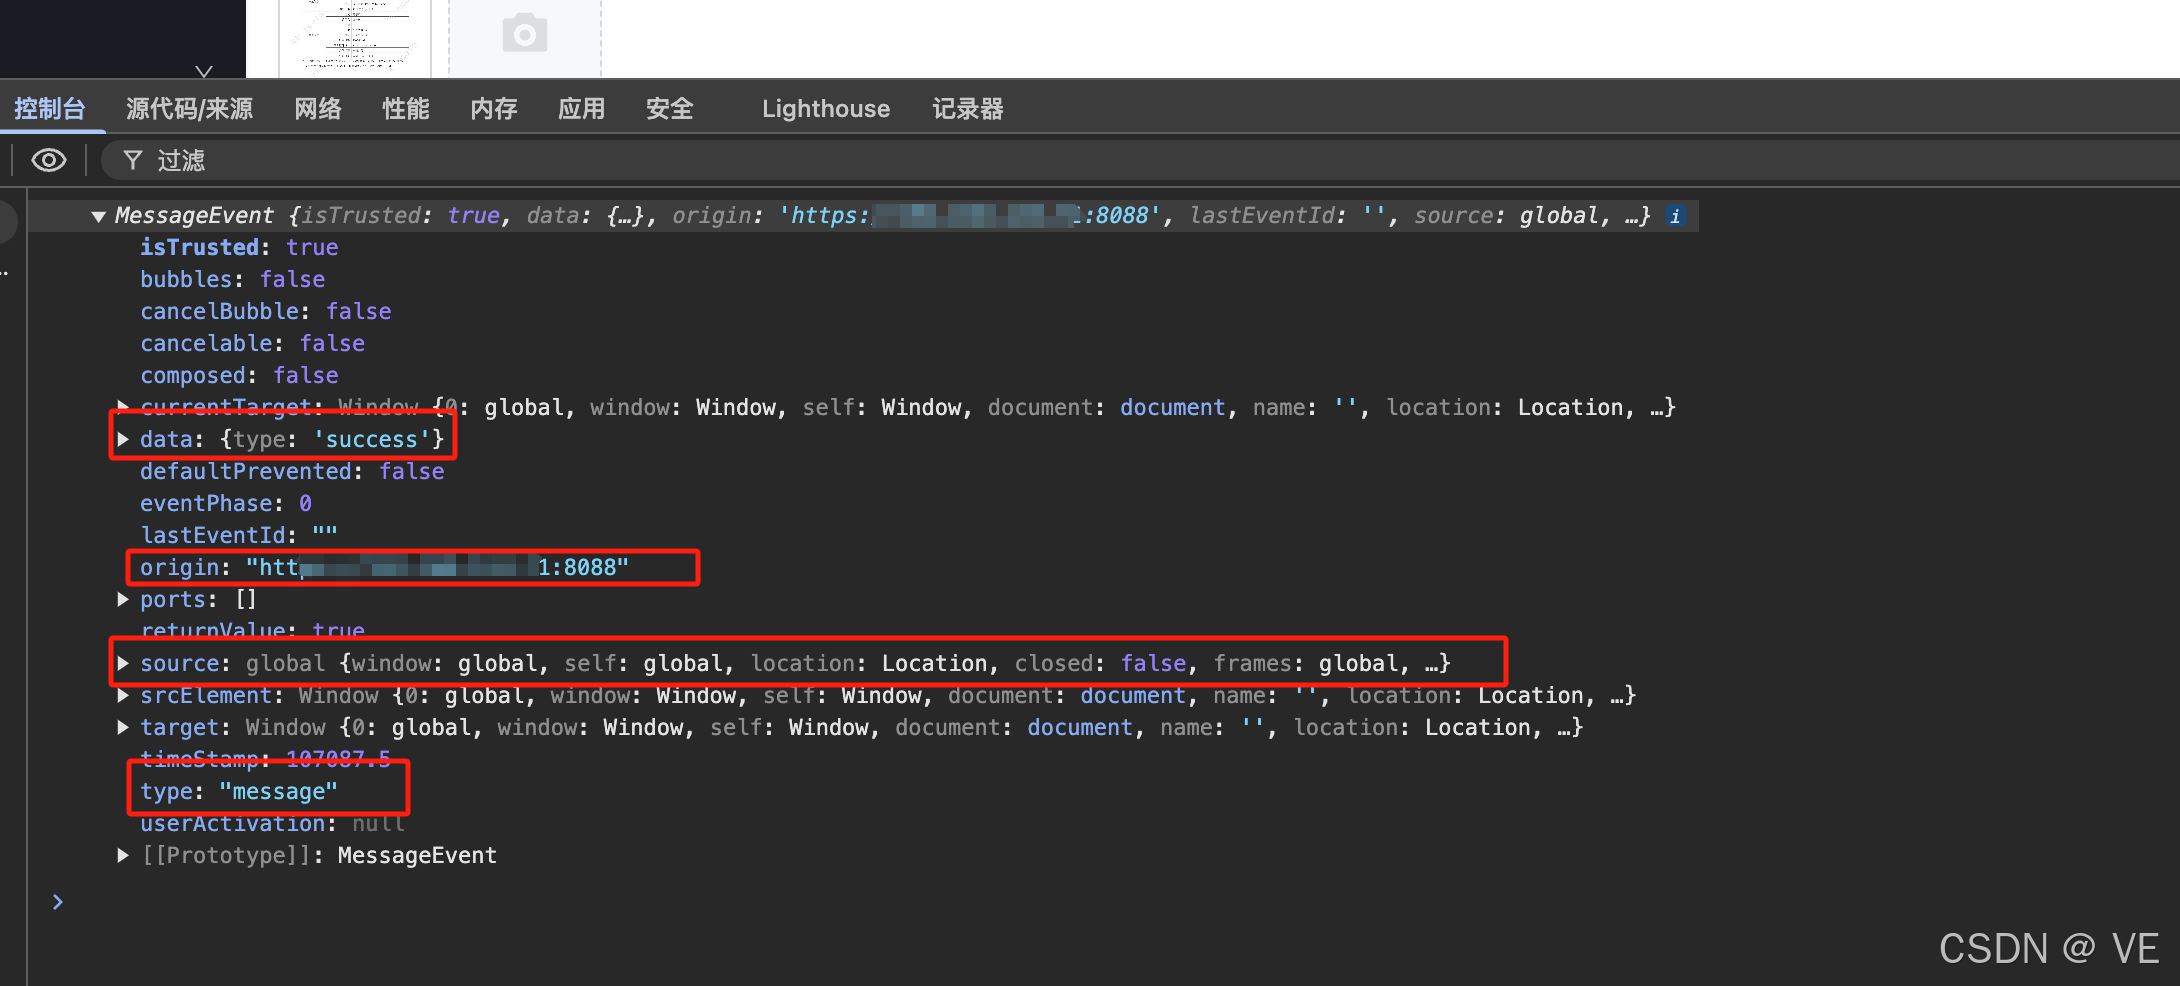The height and width of the screenshot is (986, 2180).
Task: Select the lastEventId line
Action: tap(239, 535)
